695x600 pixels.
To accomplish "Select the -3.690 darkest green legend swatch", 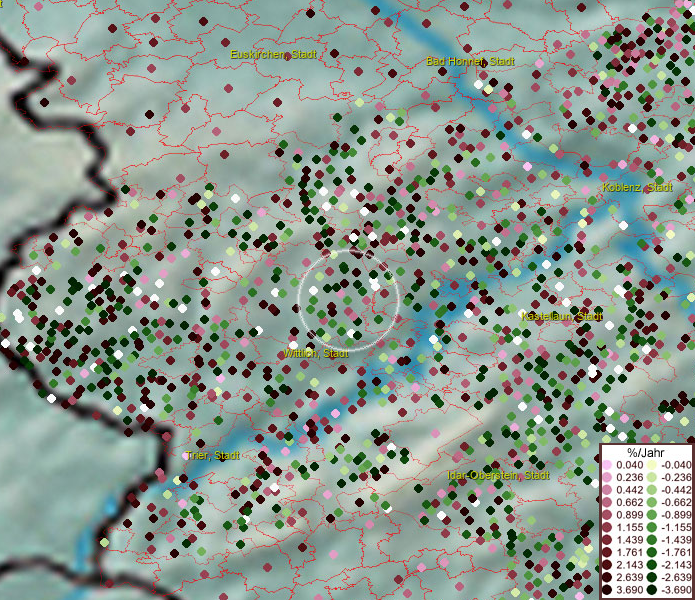I will [x=651, y=591].
